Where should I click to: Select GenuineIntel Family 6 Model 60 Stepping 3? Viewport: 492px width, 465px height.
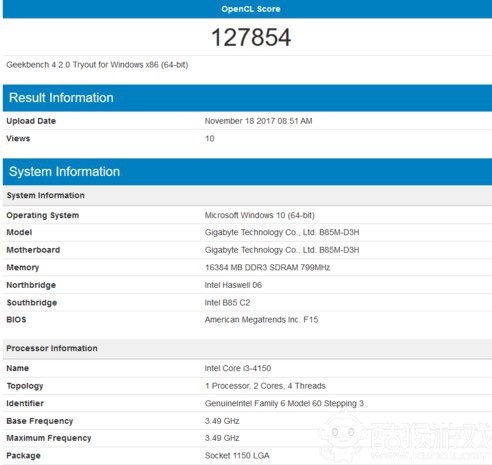point(284,404)
